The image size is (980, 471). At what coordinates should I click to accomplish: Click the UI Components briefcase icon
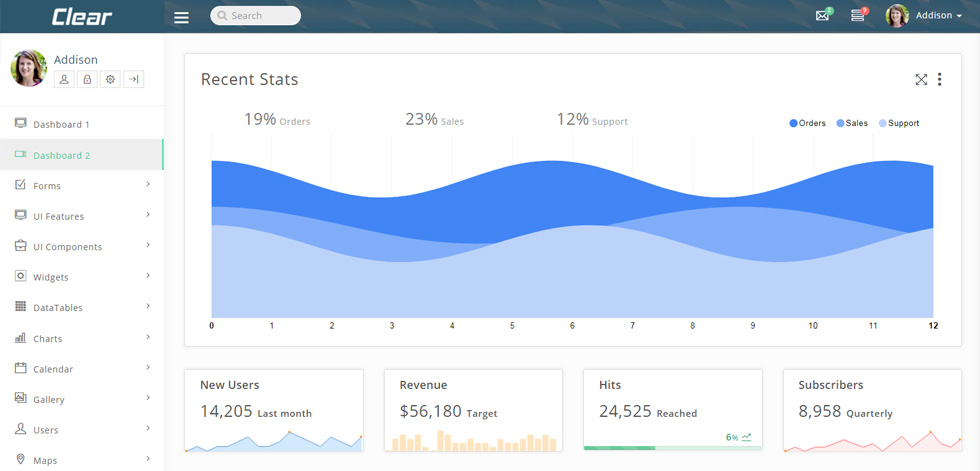pyautogui.click(x=21, y=245)
